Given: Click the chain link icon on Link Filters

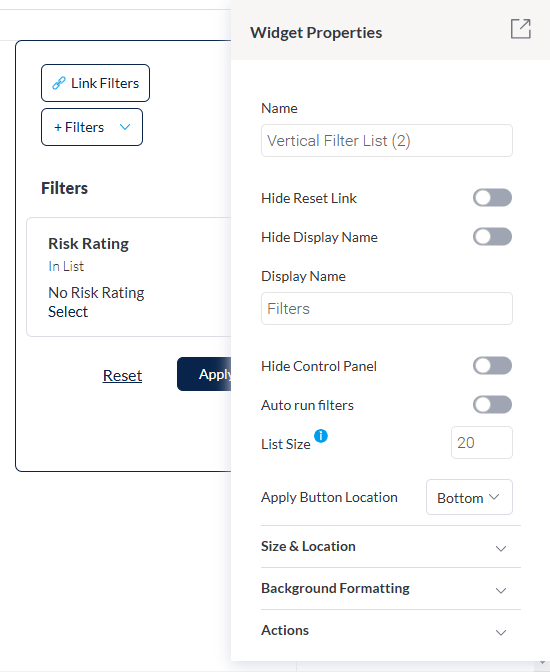Looking at the screenshot, I should pyautogui.click(x=59, y=83).
